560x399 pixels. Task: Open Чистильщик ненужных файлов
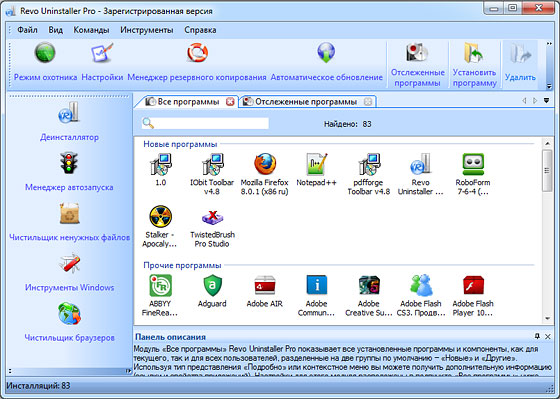coord(69,222)
